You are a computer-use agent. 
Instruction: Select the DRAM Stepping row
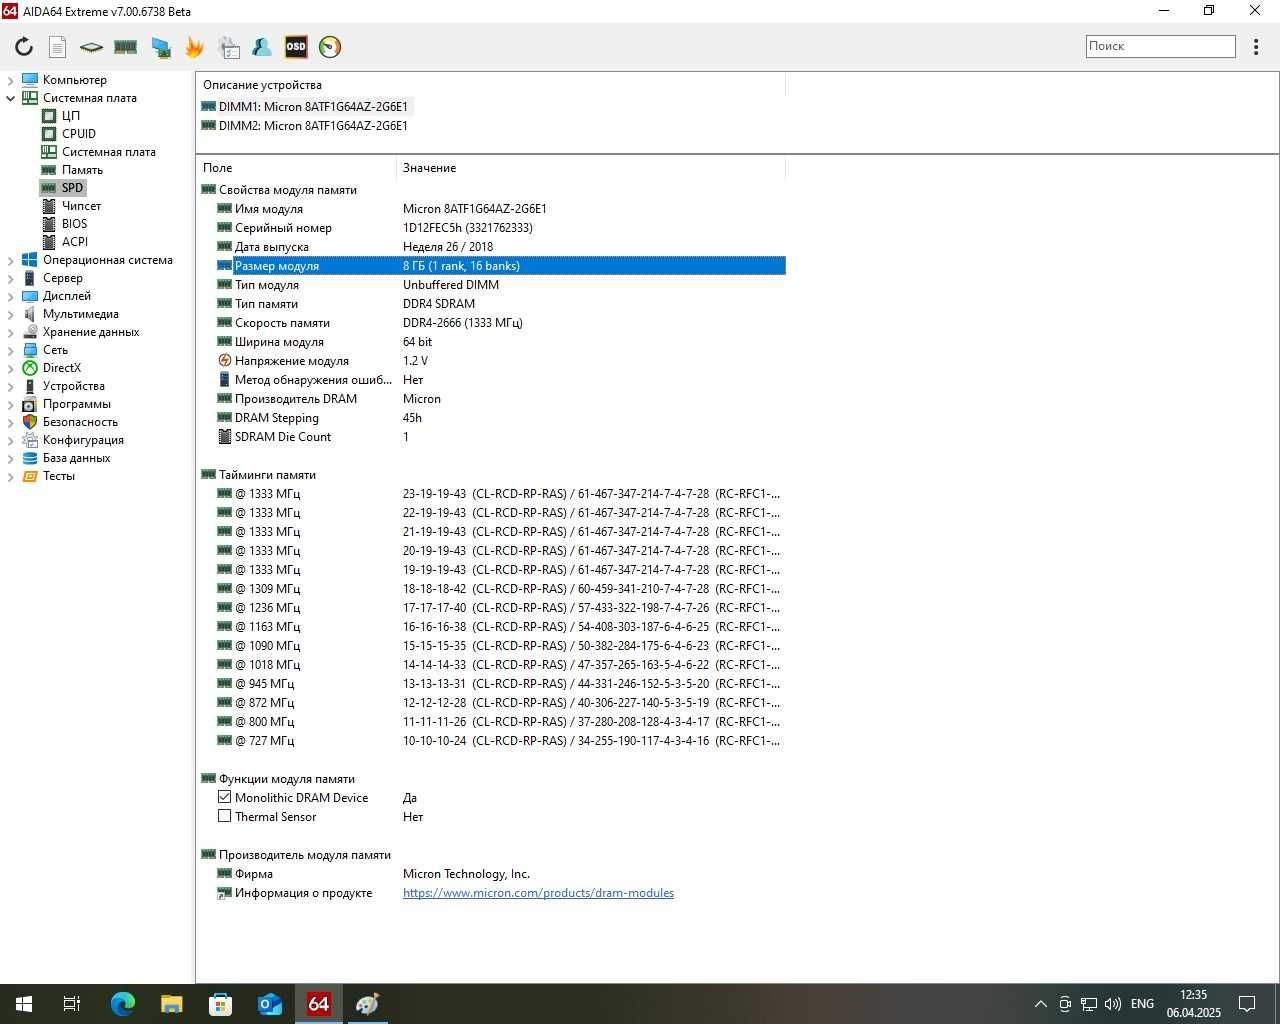click(x=500, y=418)
